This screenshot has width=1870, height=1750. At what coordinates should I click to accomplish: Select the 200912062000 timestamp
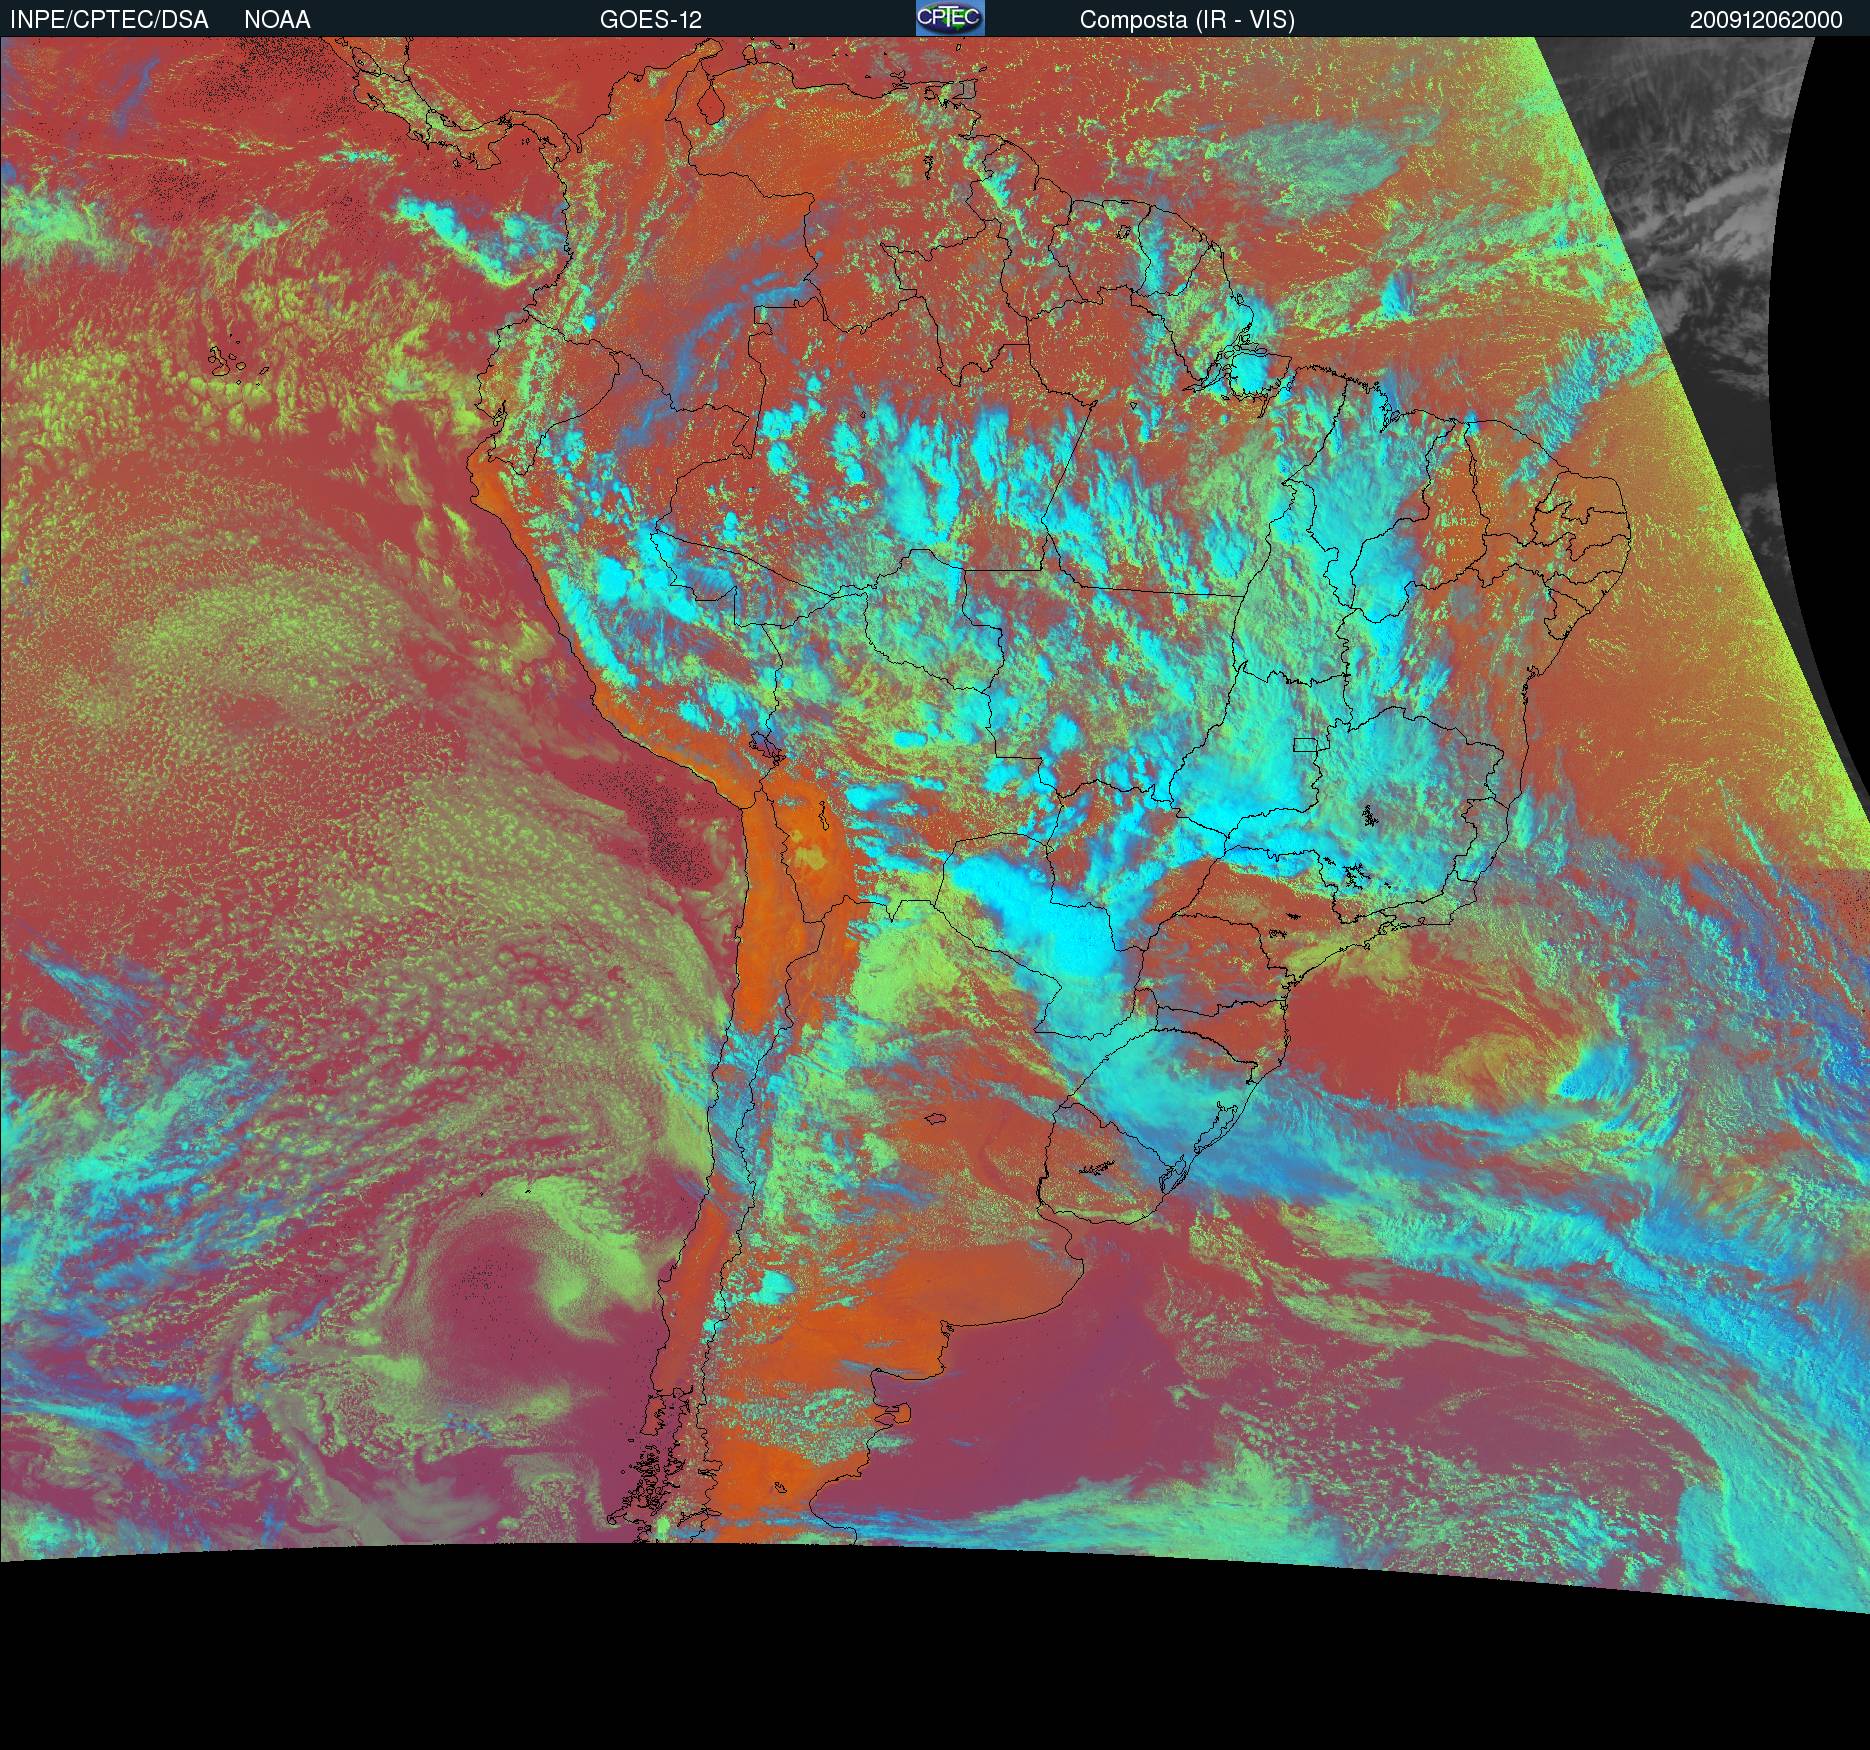pyautogui.click(x=1766, y=20)
